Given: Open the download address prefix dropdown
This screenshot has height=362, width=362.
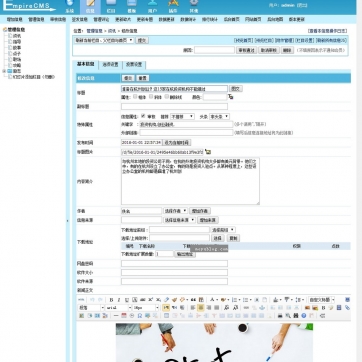Looking at the screenshot, I should click(223, 230).
